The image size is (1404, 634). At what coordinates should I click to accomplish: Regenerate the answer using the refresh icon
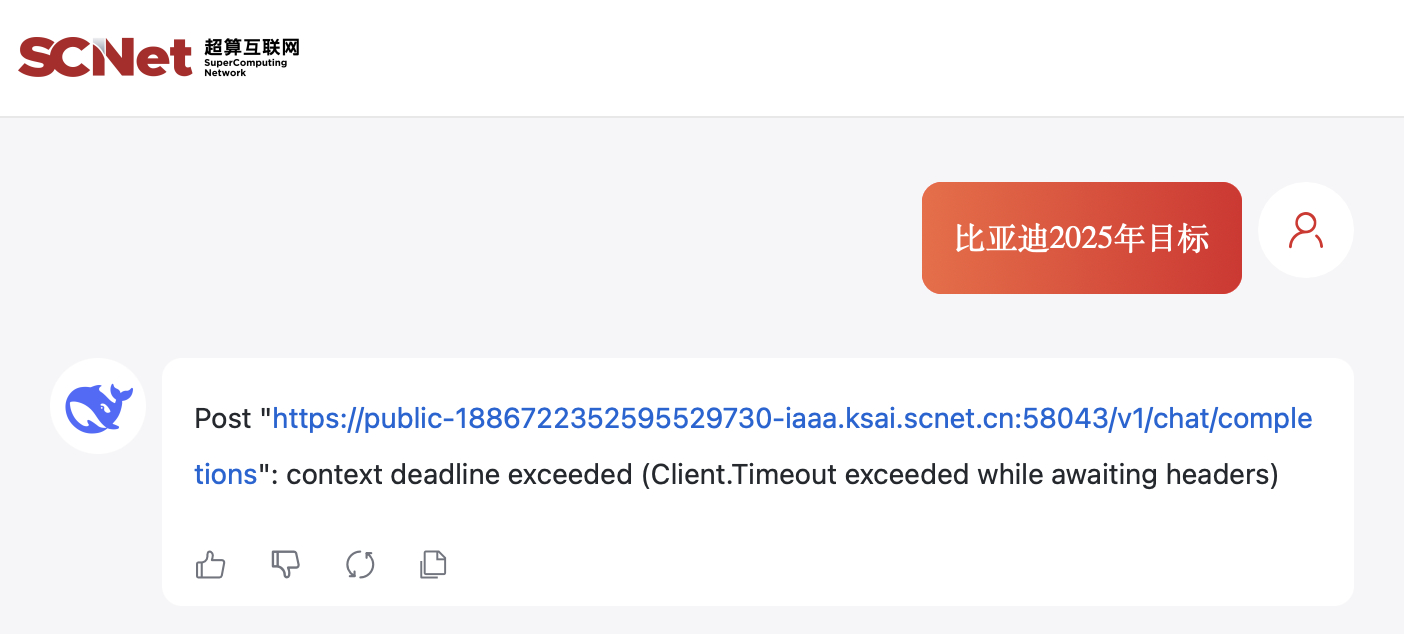coord(360,565)
